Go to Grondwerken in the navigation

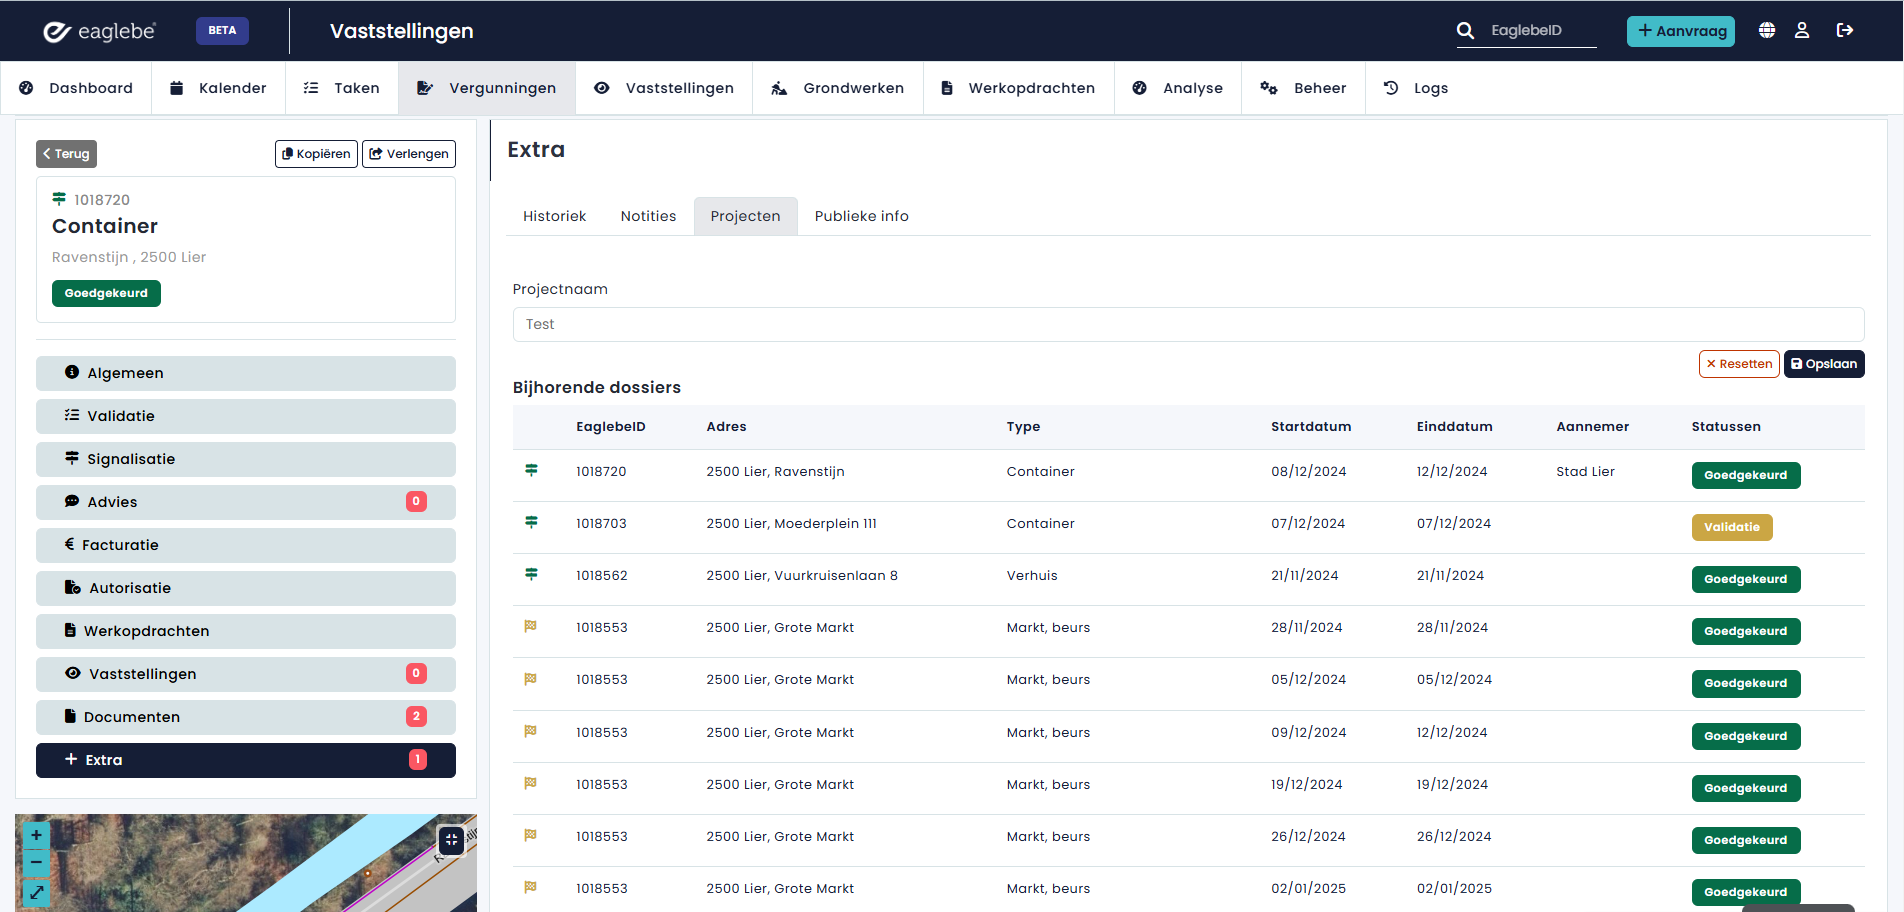[x=838, y=88]
